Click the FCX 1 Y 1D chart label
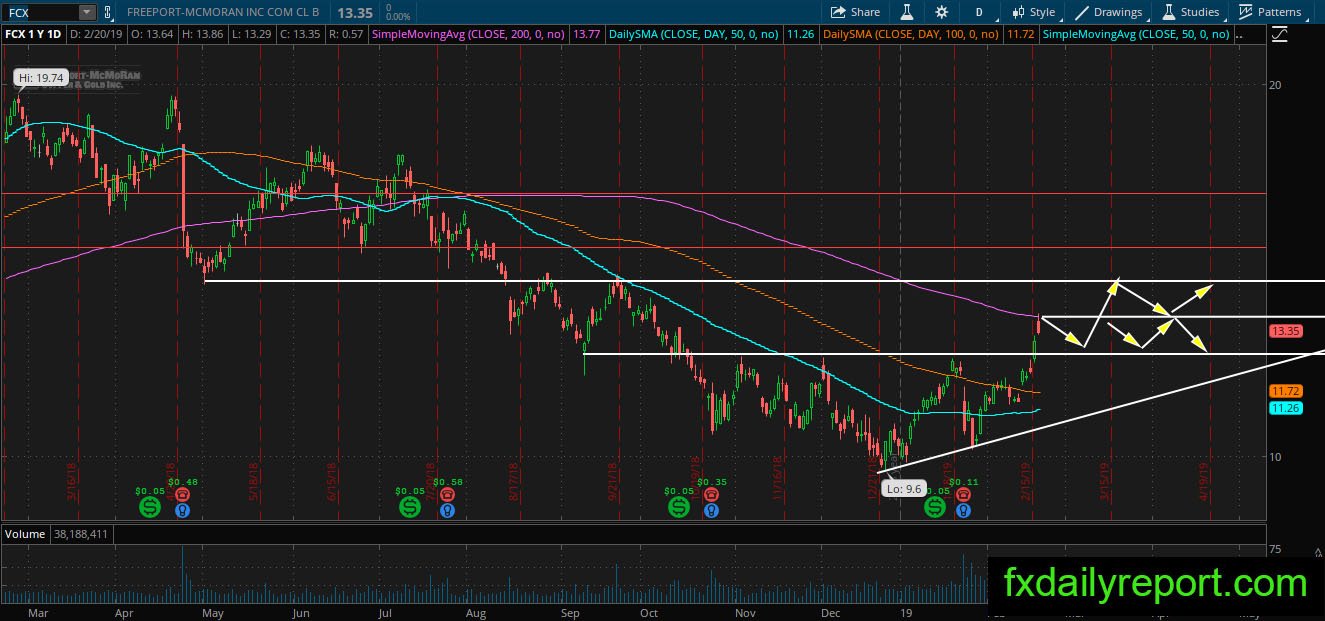This screenshot has width=1325, height=621. point(35,34)
